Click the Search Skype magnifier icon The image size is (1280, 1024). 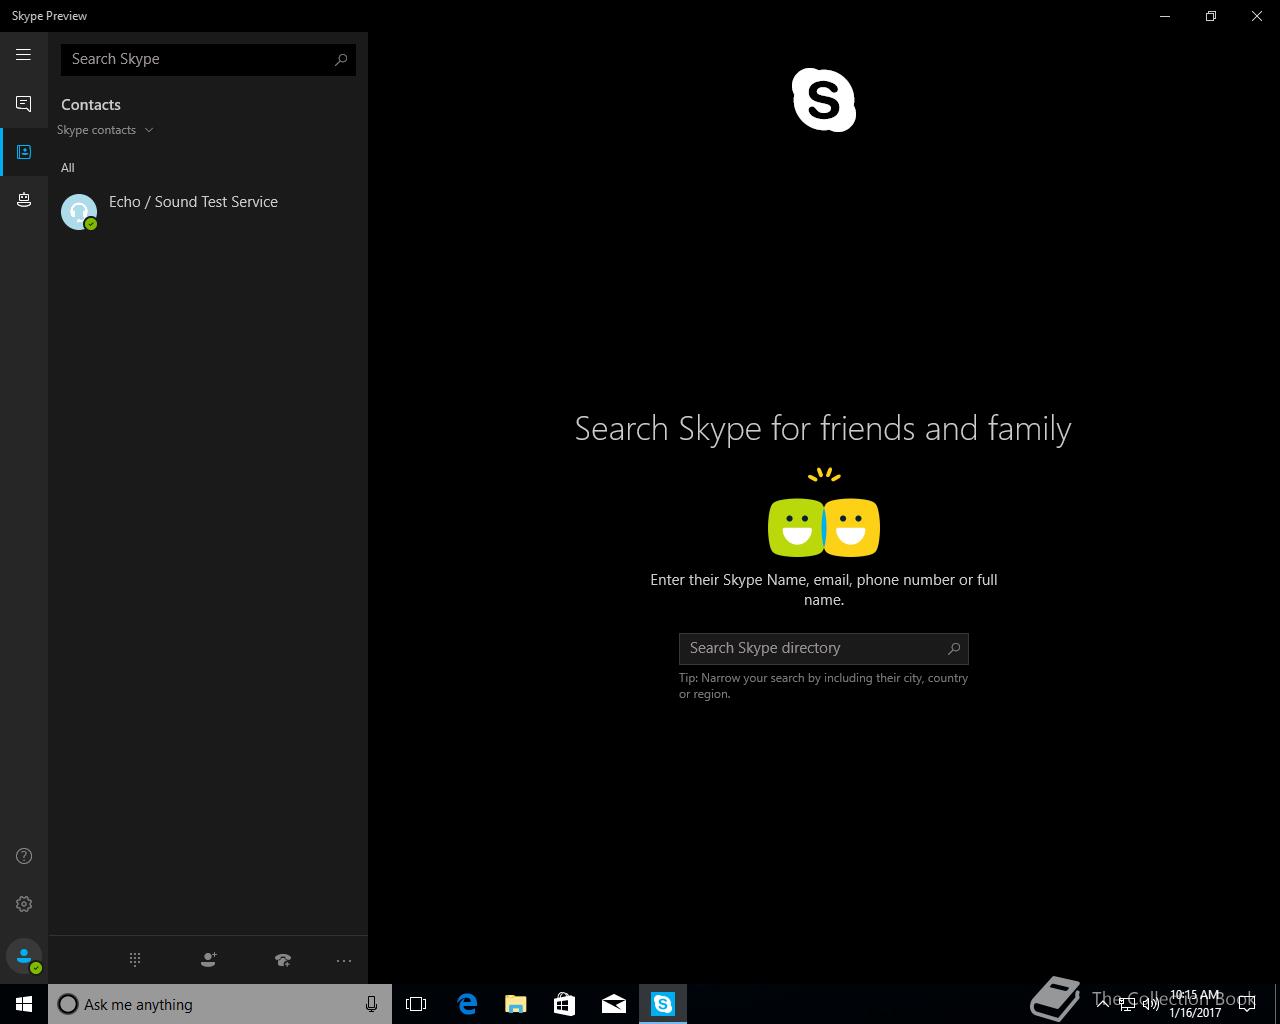click(x=341, y=59)
